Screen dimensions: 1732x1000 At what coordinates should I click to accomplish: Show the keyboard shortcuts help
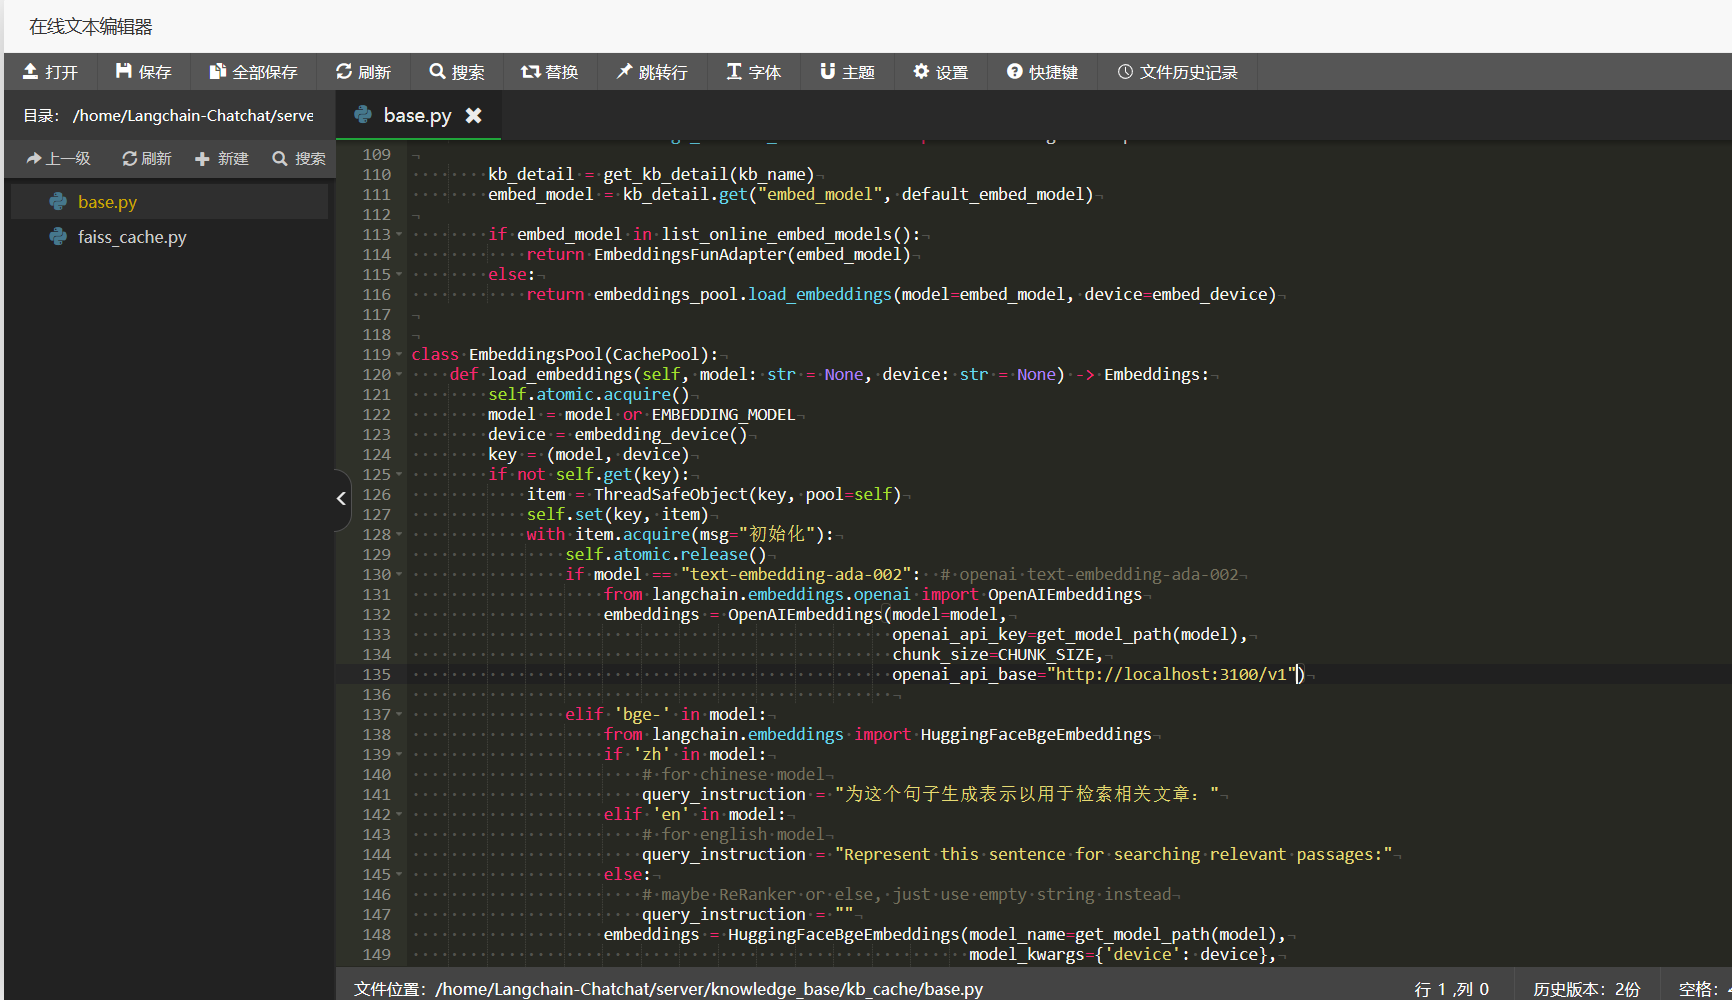tap(1042, 72)
